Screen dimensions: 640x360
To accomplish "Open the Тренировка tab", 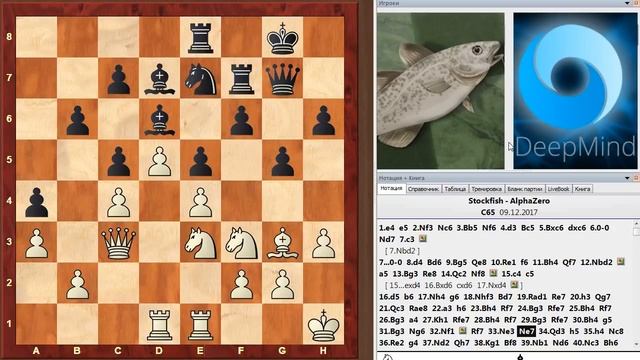I will coord(486,189).
